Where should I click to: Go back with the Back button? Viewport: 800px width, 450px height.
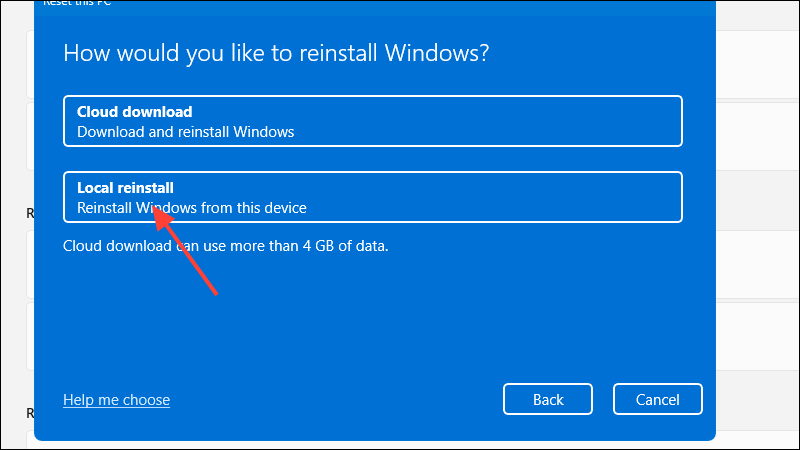coord(547,399)
